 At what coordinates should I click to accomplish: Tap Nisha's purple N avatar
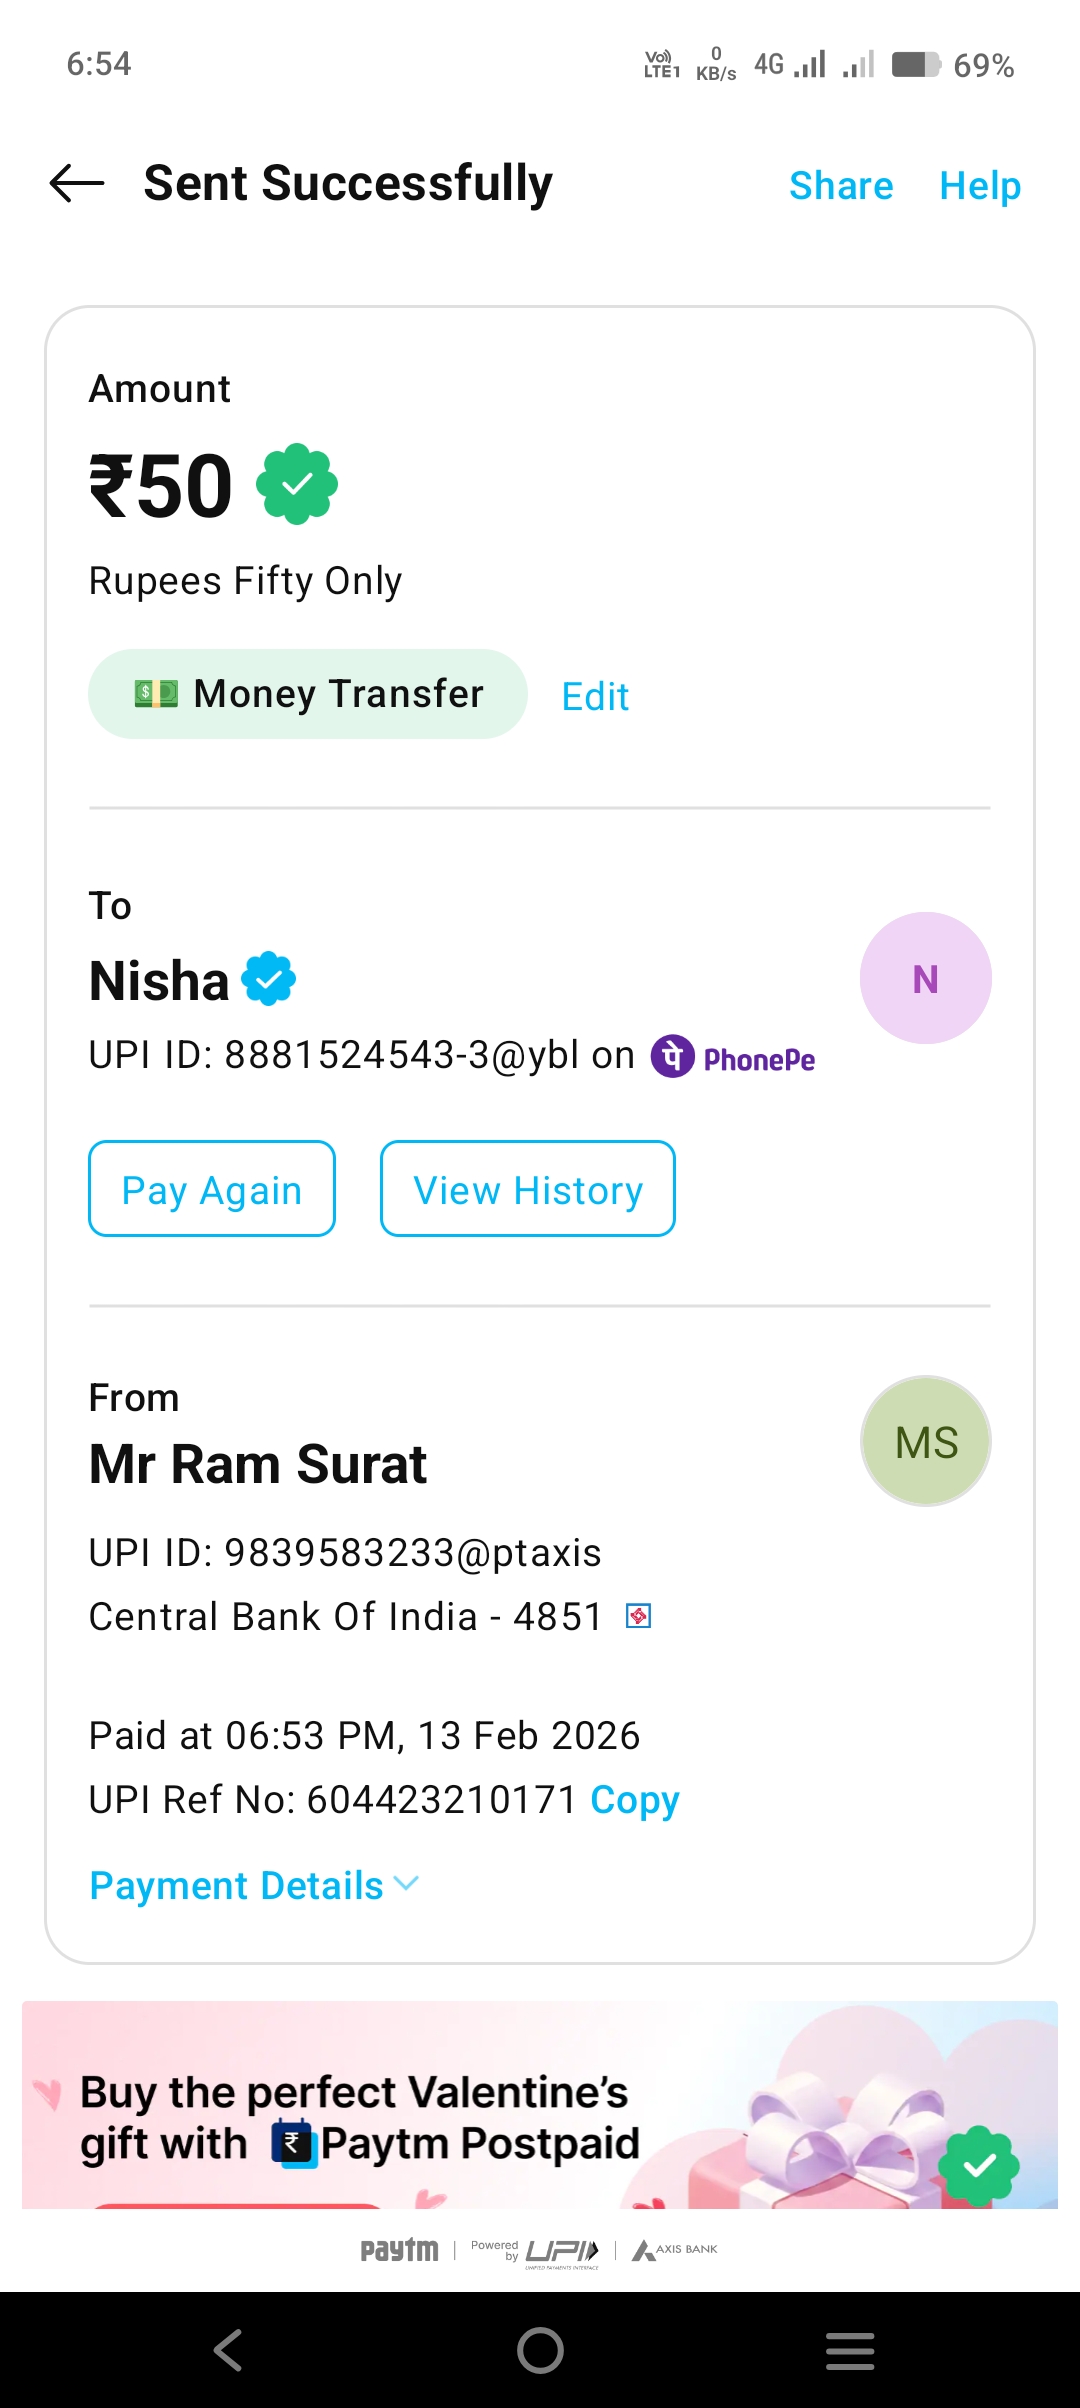coord(925,978)
